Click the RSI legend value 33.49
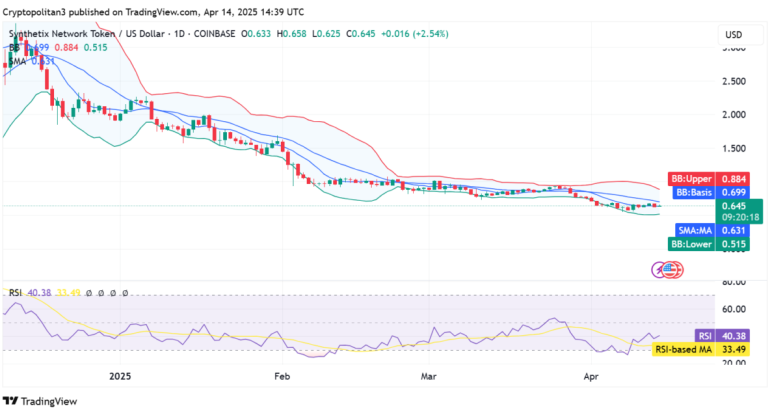This screenshot has width=770, height=415. pos(68,293)
